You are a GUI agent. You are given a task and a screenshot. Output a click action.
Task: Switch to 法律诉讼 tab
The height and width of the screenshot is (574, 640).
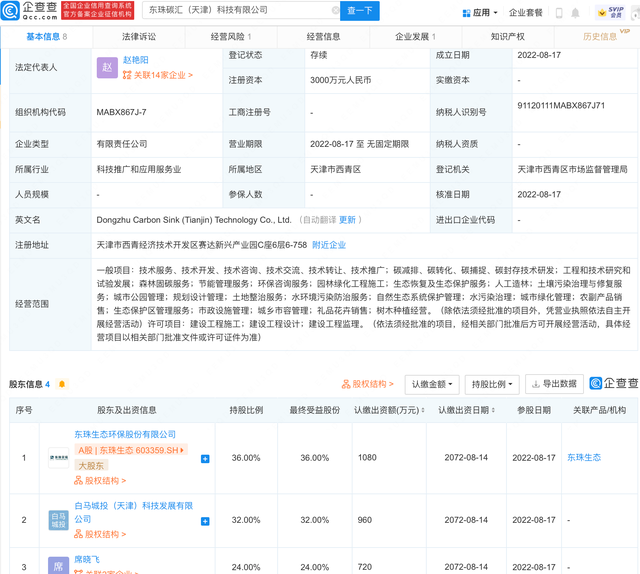pyautogui.click(x=139, y=37)
